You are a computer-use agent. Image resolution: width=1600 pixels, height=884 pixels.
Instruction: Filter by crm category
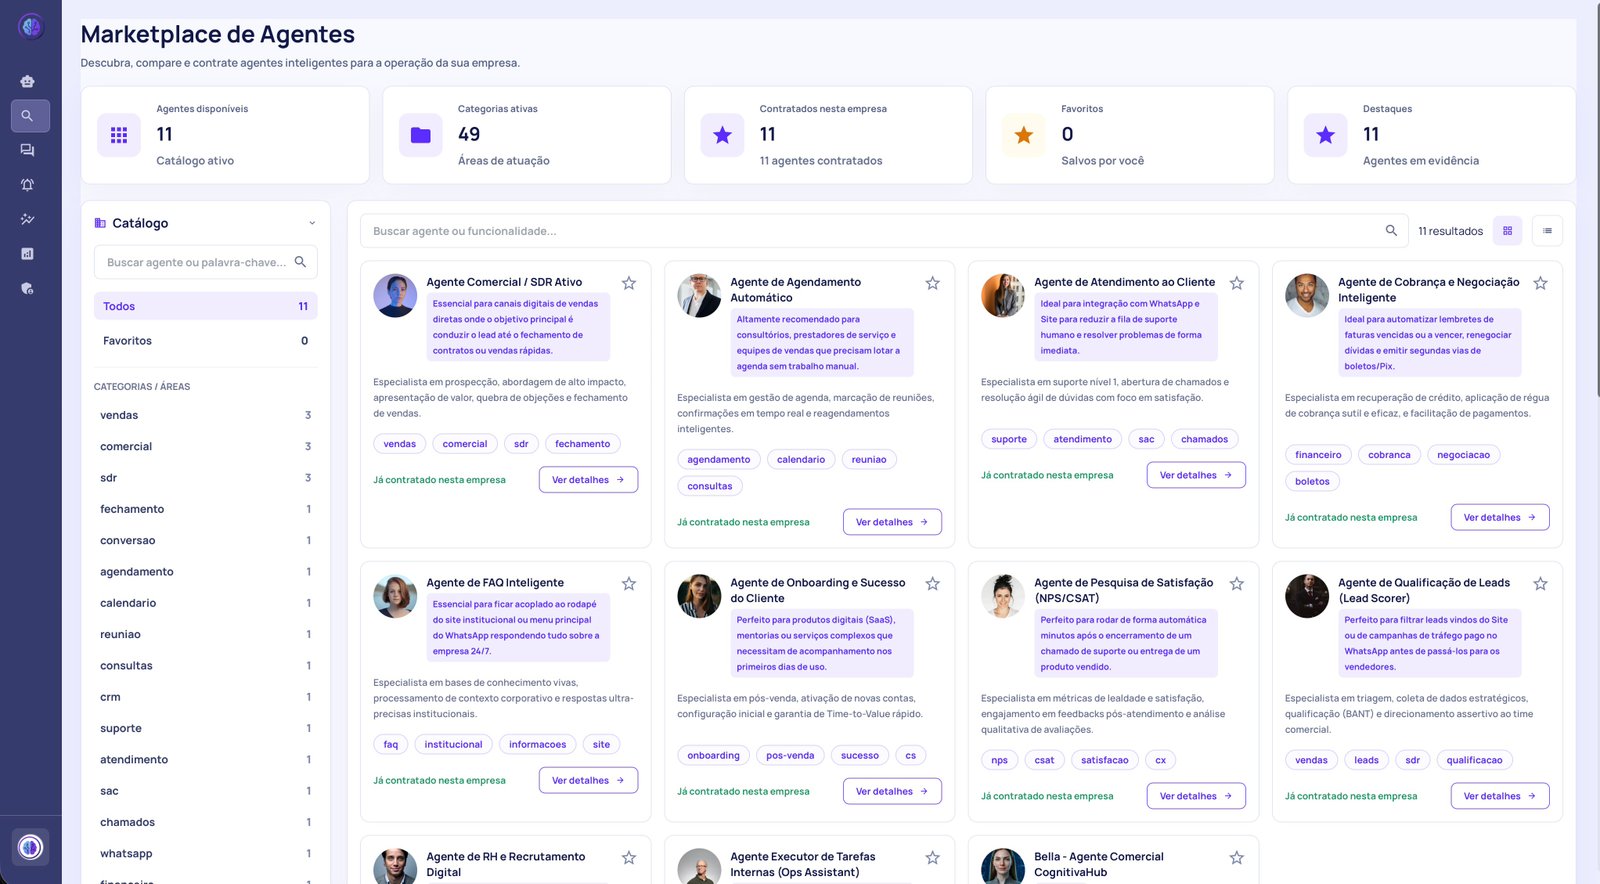(205, 697)
